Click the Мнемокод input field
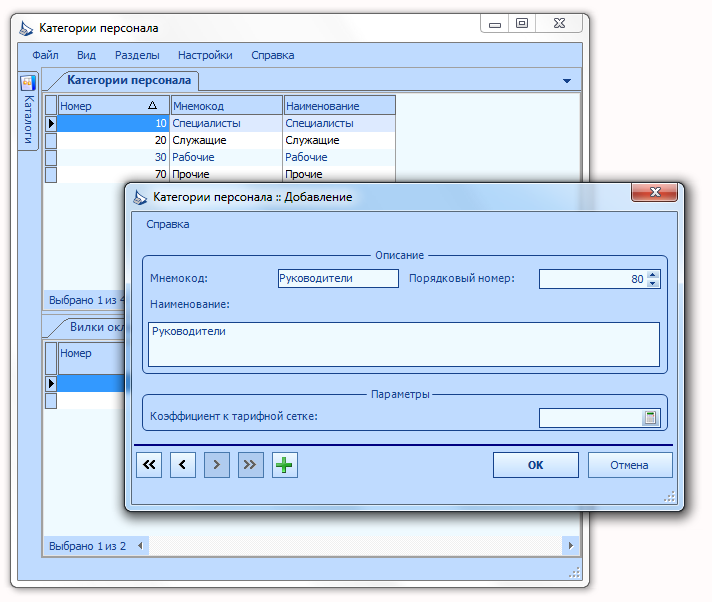712x602 pixels. pos(338,278)
